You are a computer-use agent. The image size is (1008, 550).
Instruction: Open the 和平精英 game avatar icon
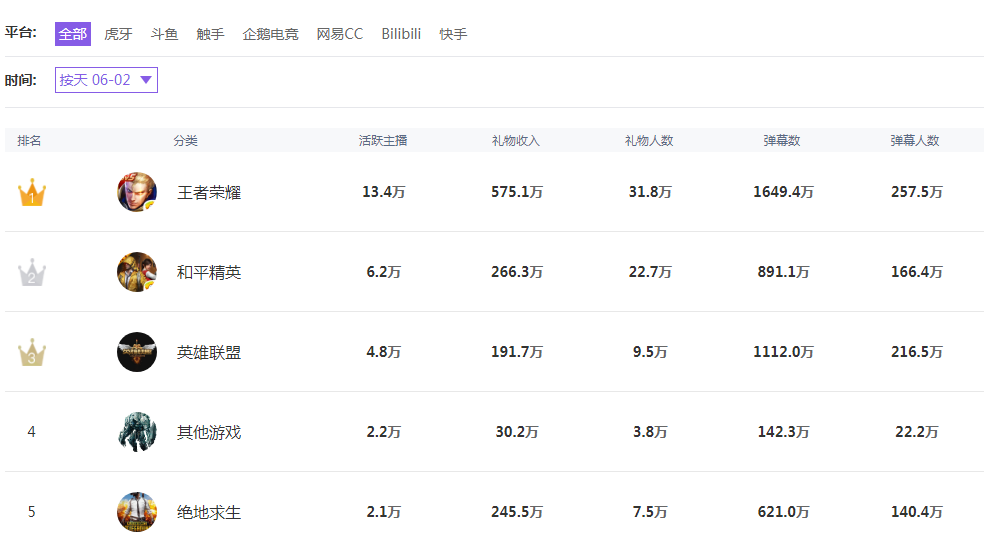pyautogui.click(x=137, y=272)
